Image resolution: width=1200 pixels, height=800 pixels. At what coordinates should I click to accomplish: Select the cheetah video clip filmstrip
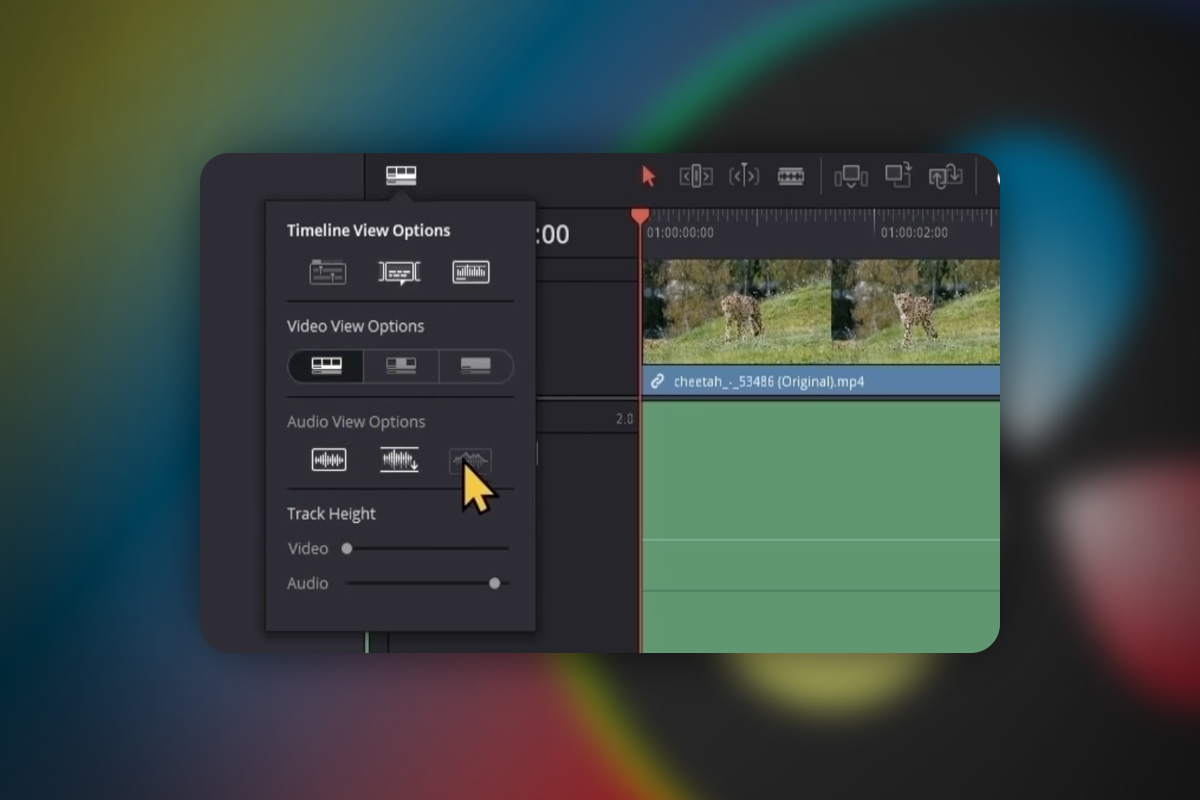(821, 311)
